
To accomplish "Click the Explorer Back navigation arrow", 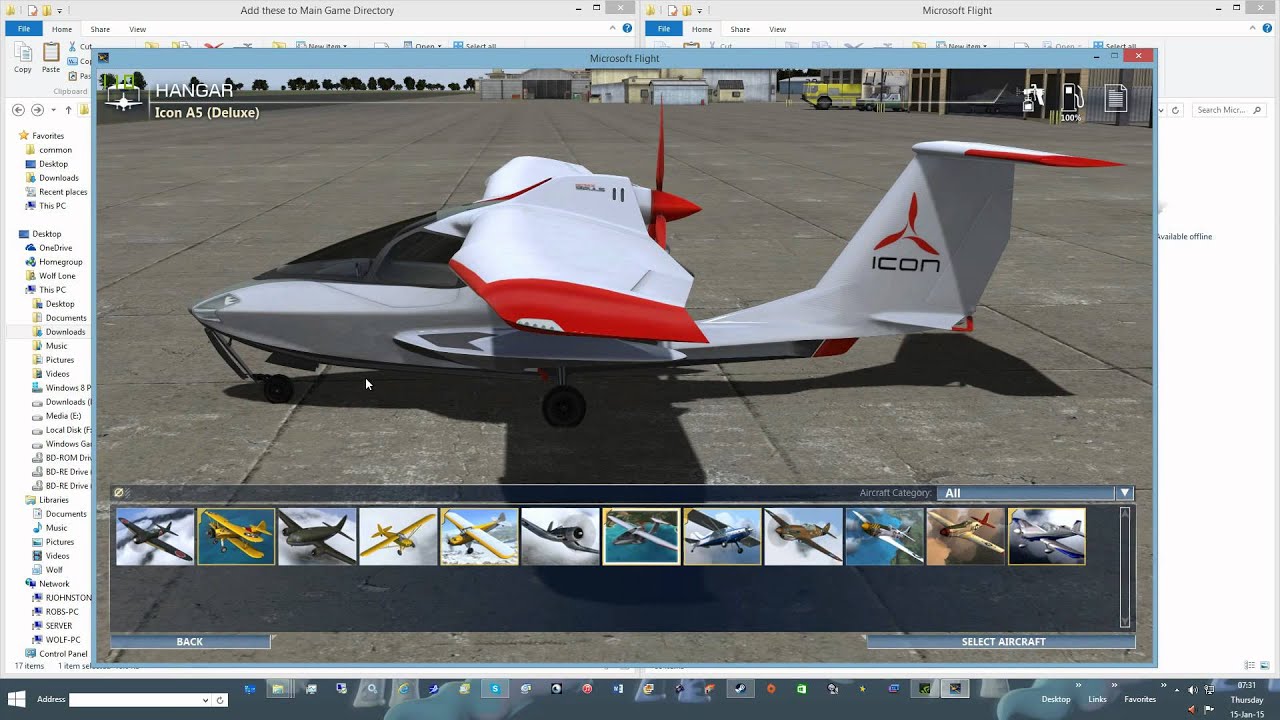I will [x=18, y=110].
